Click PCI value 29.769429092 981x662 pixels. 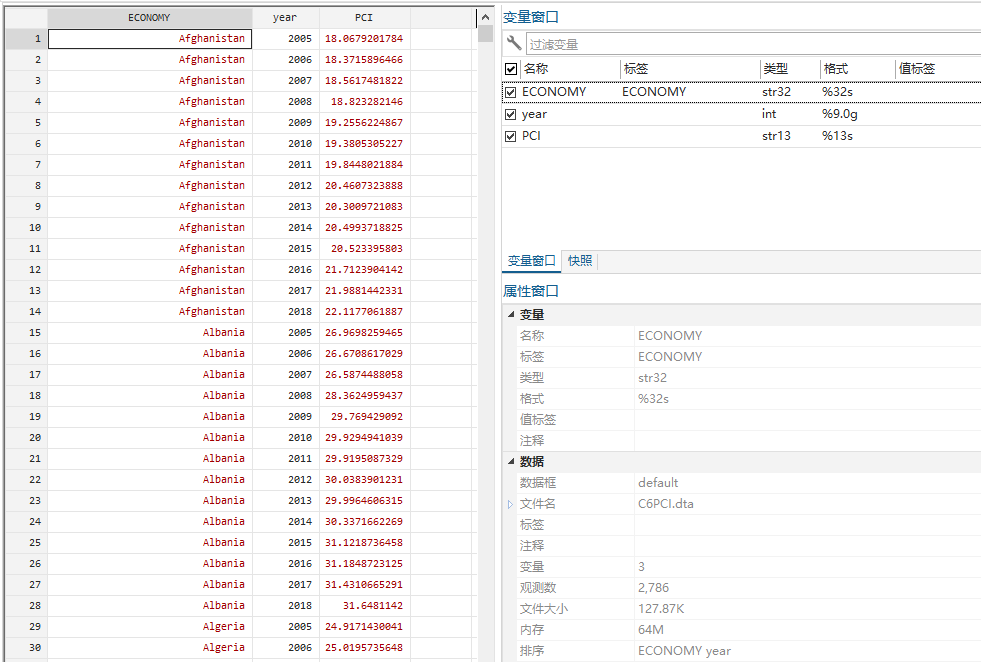coord(364,417)
